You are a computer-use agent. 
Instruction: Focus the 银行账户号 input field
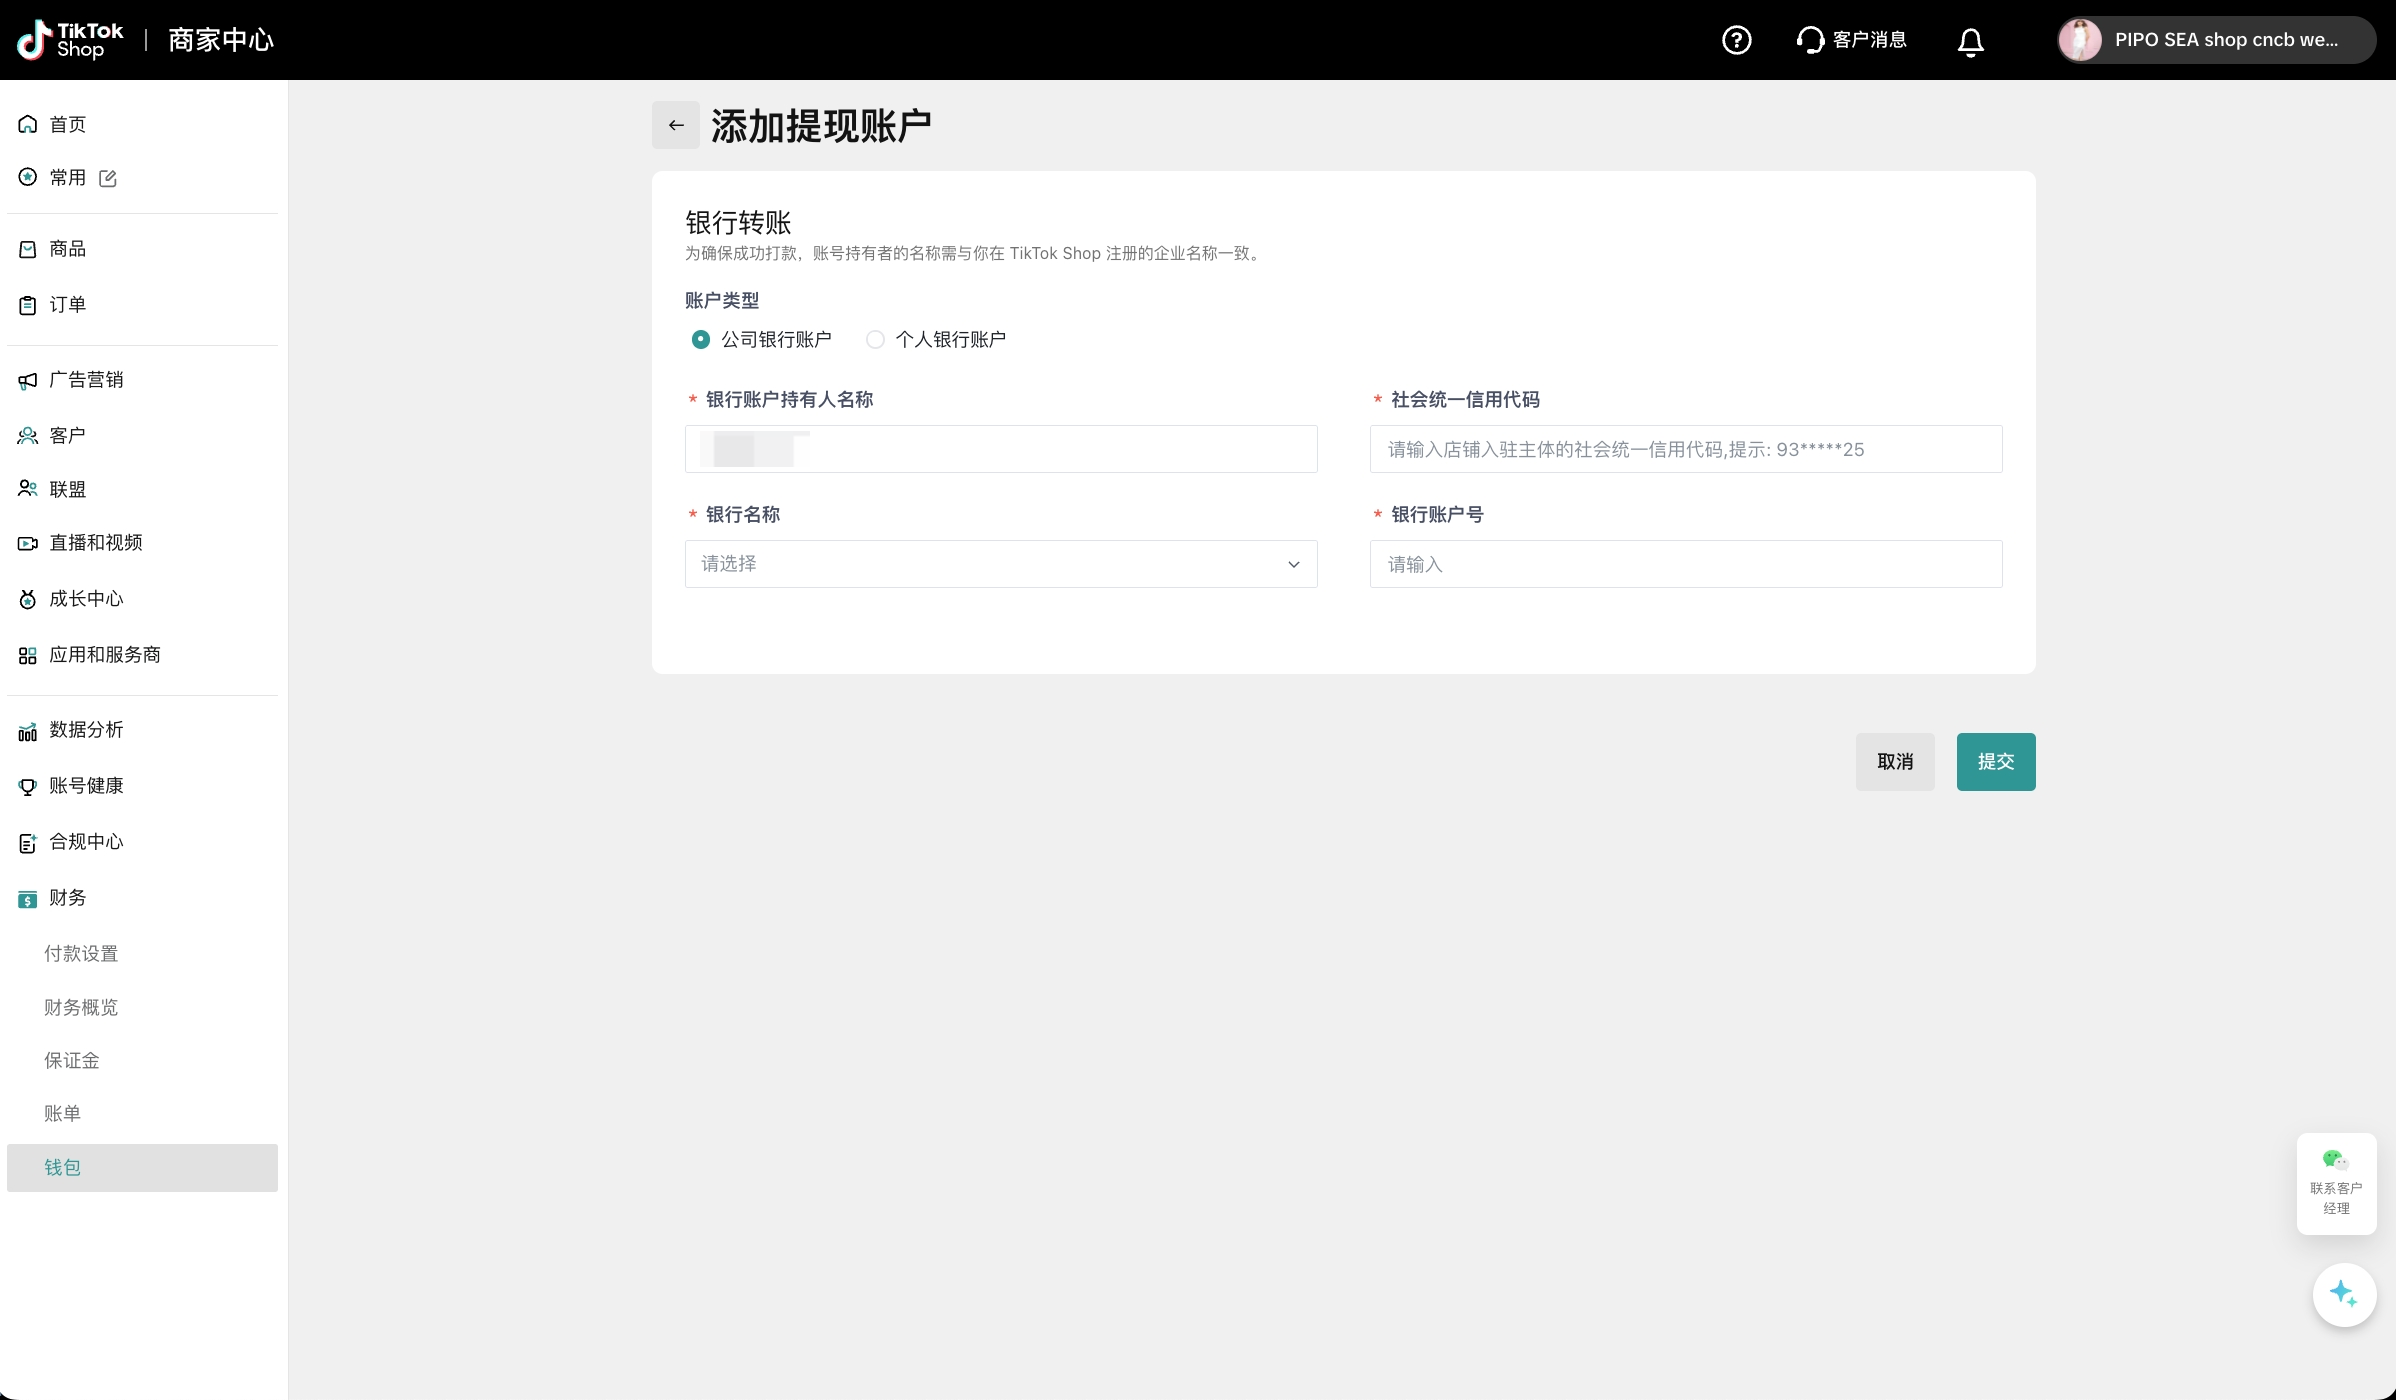pos(1685,564)
